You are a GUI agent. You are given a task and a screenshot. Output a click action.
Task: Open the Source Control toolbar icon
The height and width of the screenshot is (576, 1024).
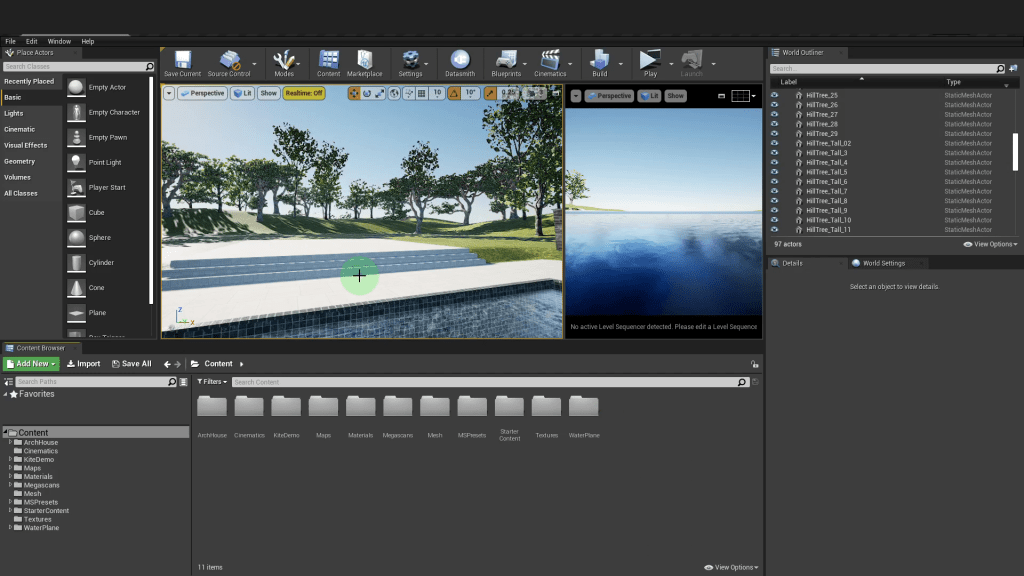(229, 61)
